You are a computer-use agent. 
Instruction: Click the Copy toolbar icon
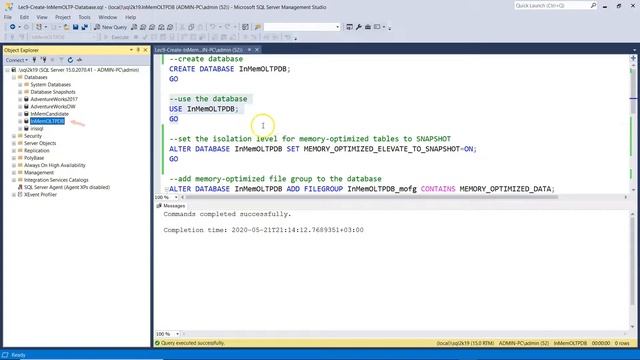(x=191, y=27)
